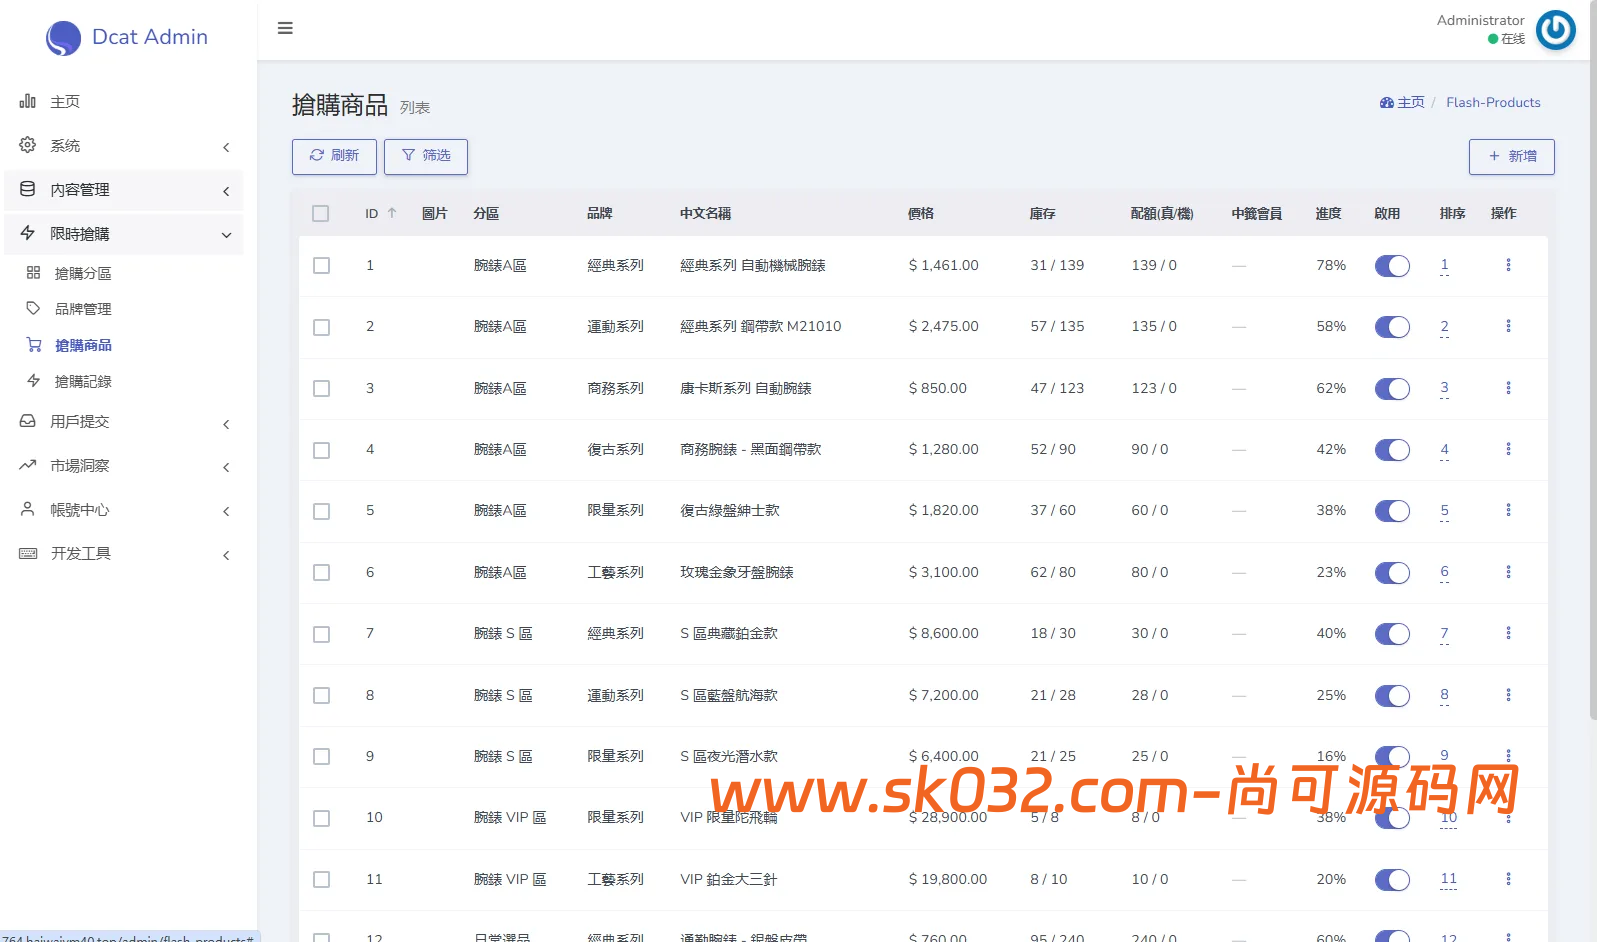The image size is (1597, 942).
Task: Open actions menu for row ID 1
Action: click(1508, 265)
